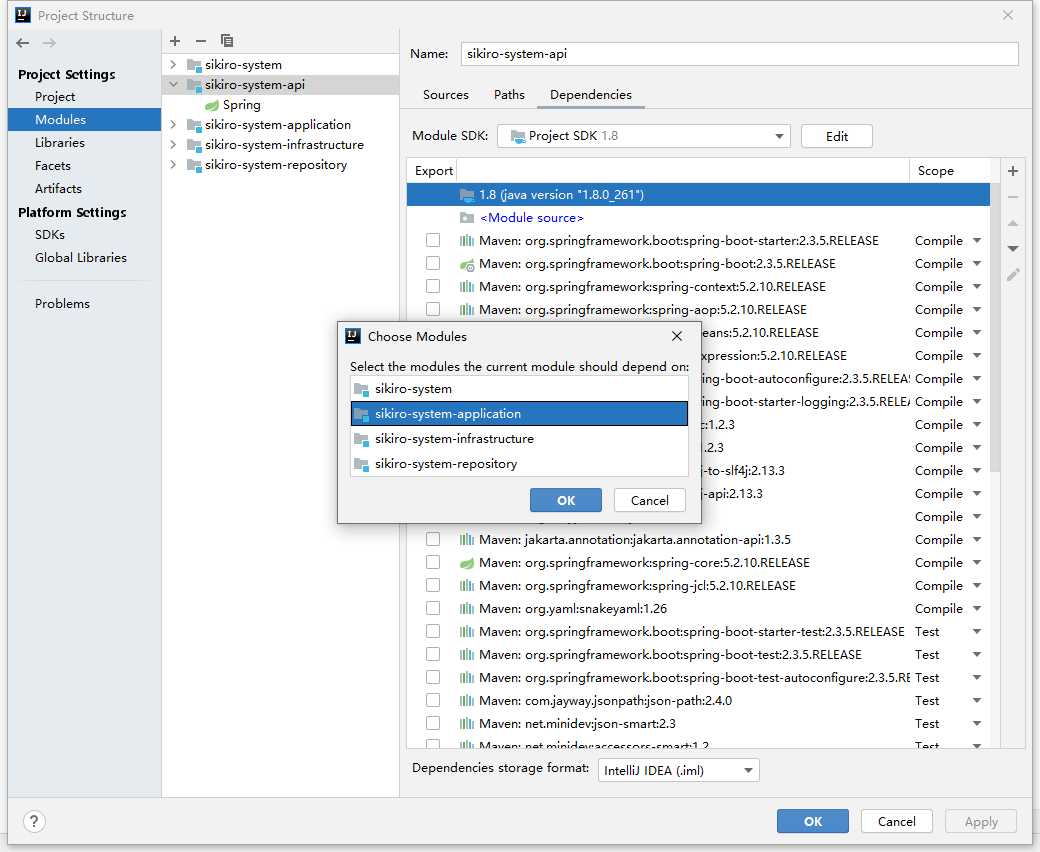Screen dimensions: 1040x852
Task: Click the snakeyaml library icon
Action: tap(467, 609)
